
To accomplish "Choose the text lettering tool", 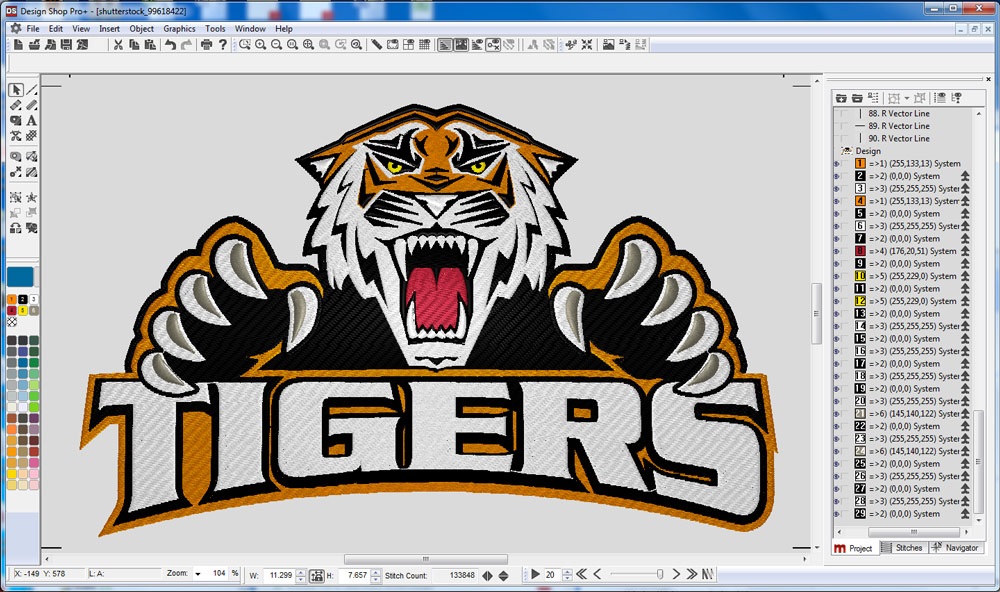I will pos(31,121).
